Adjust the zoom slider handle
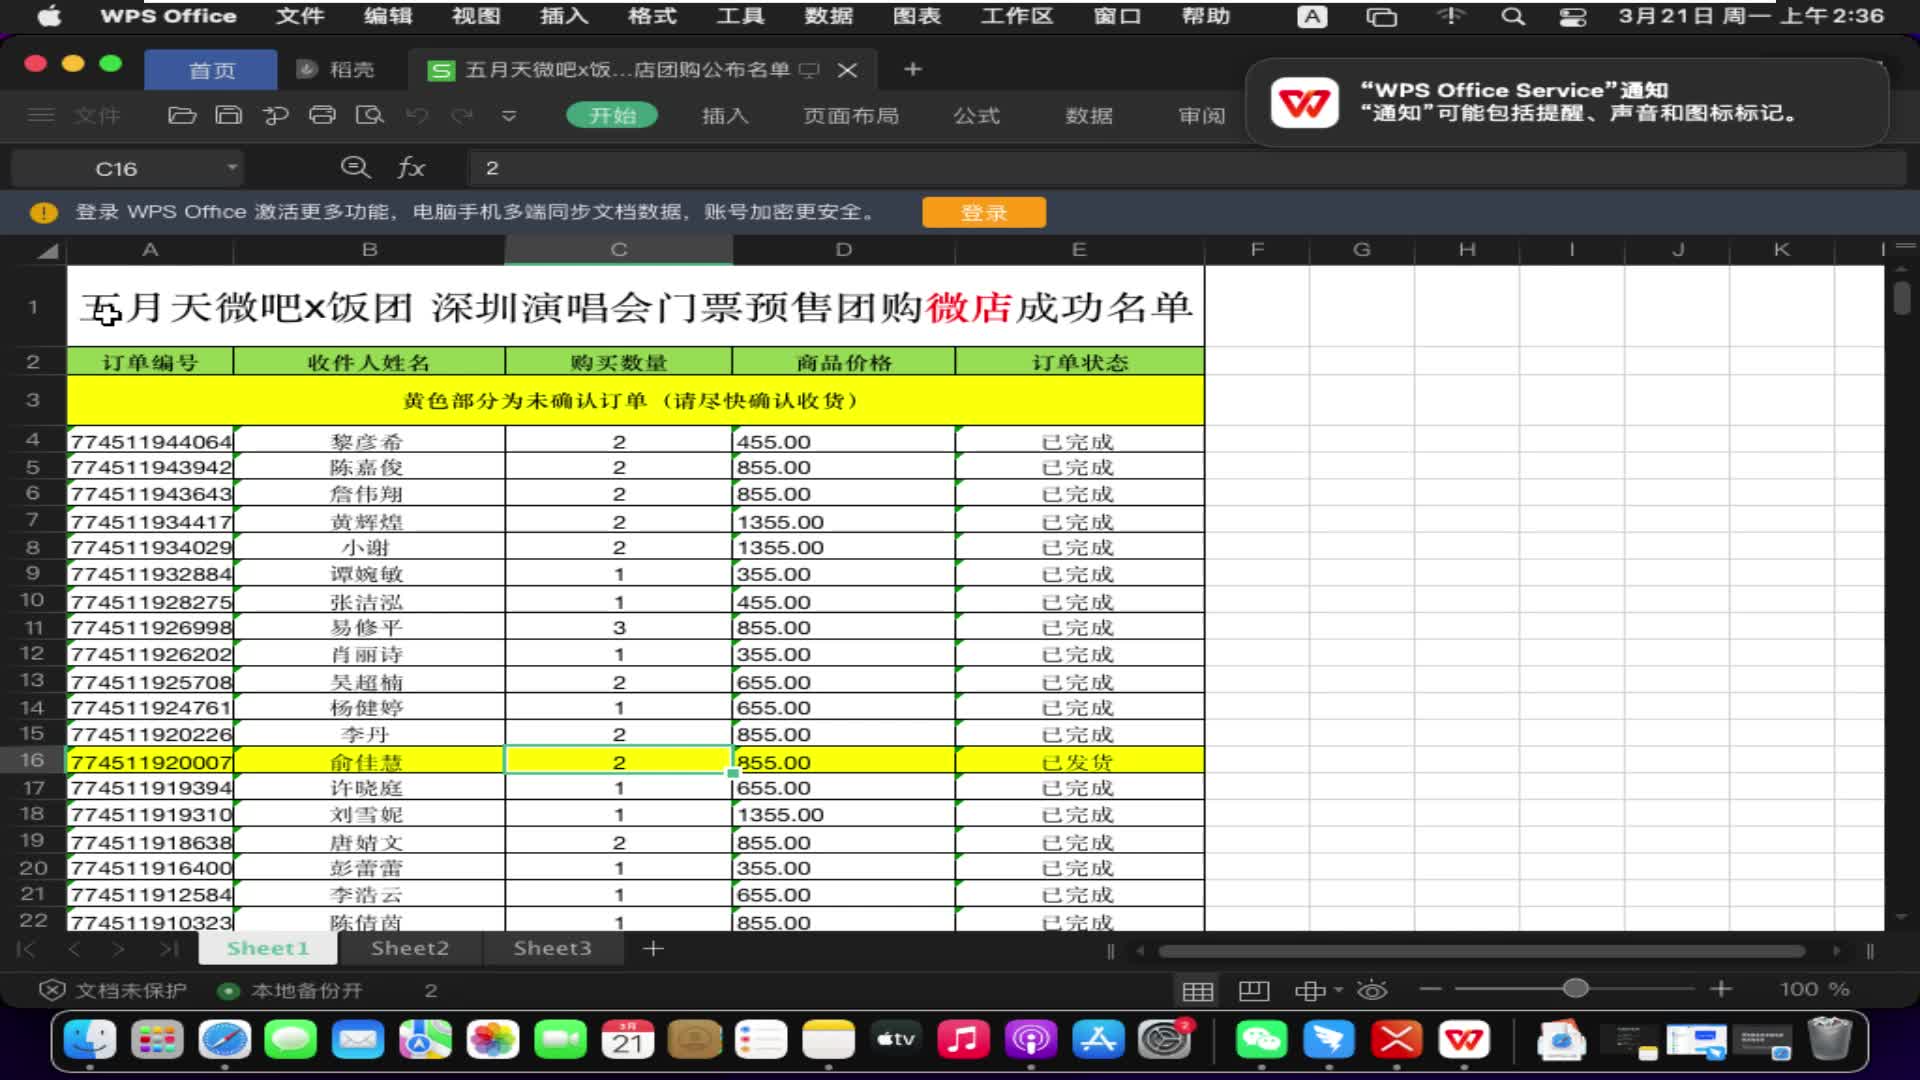 pos(1576,989)
